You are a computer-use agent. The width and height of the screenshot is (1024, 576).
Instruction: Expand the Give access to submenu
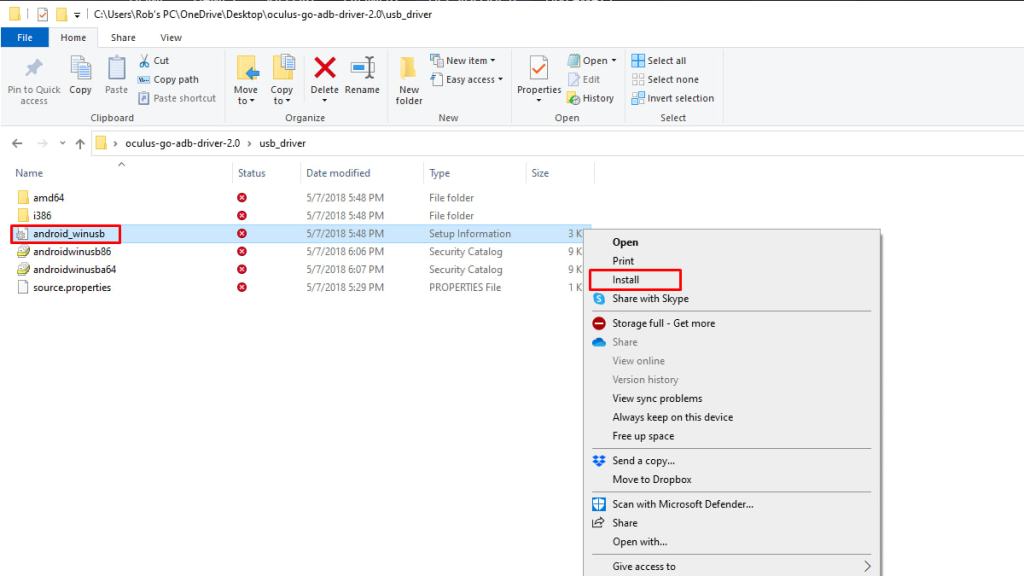tap(731, 567)
